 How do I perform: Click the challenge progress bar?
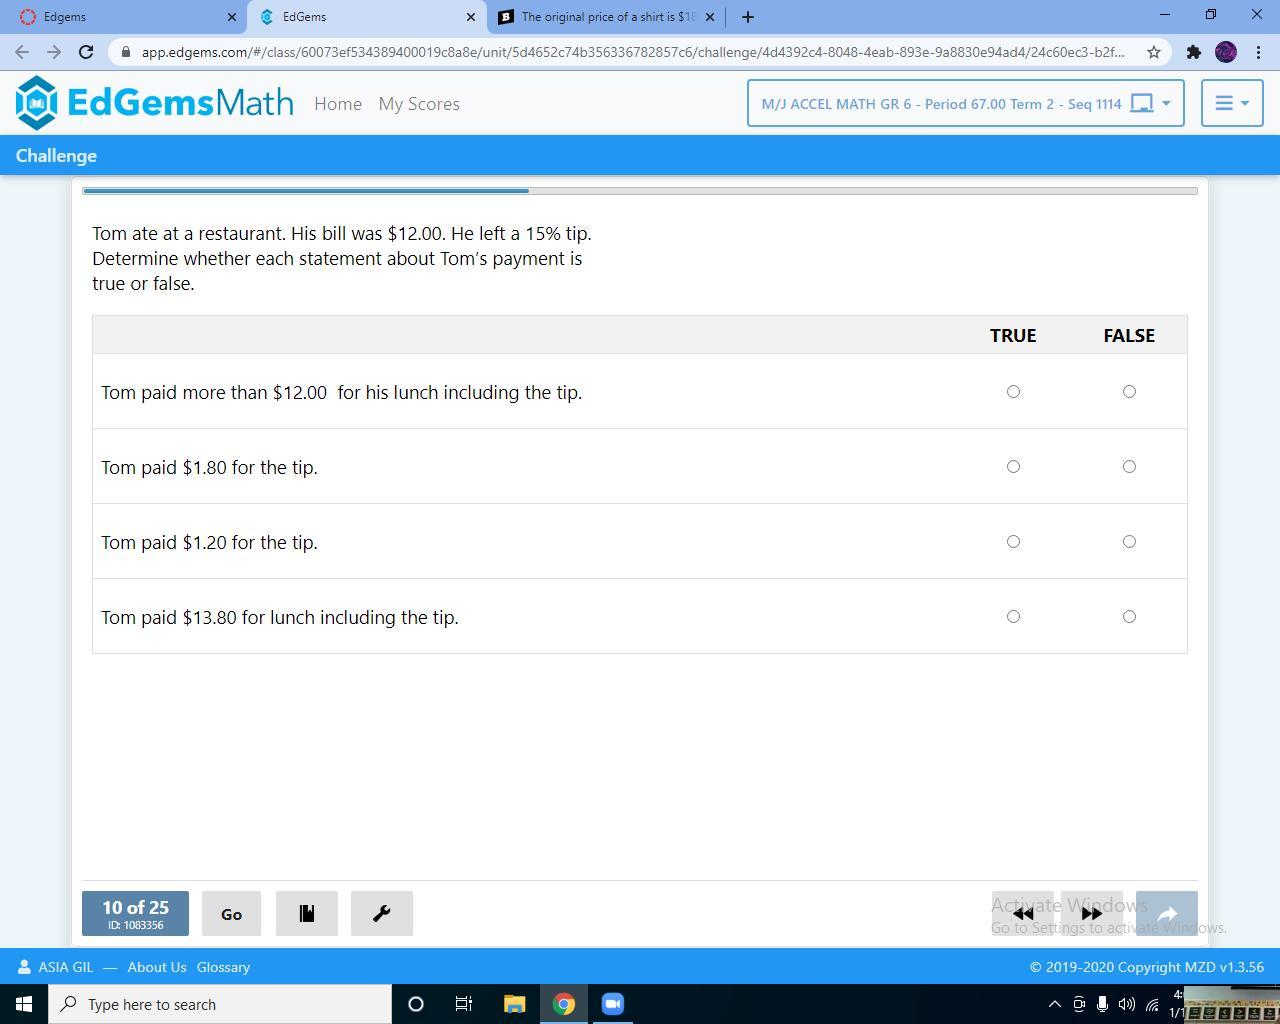coord(640,190)
